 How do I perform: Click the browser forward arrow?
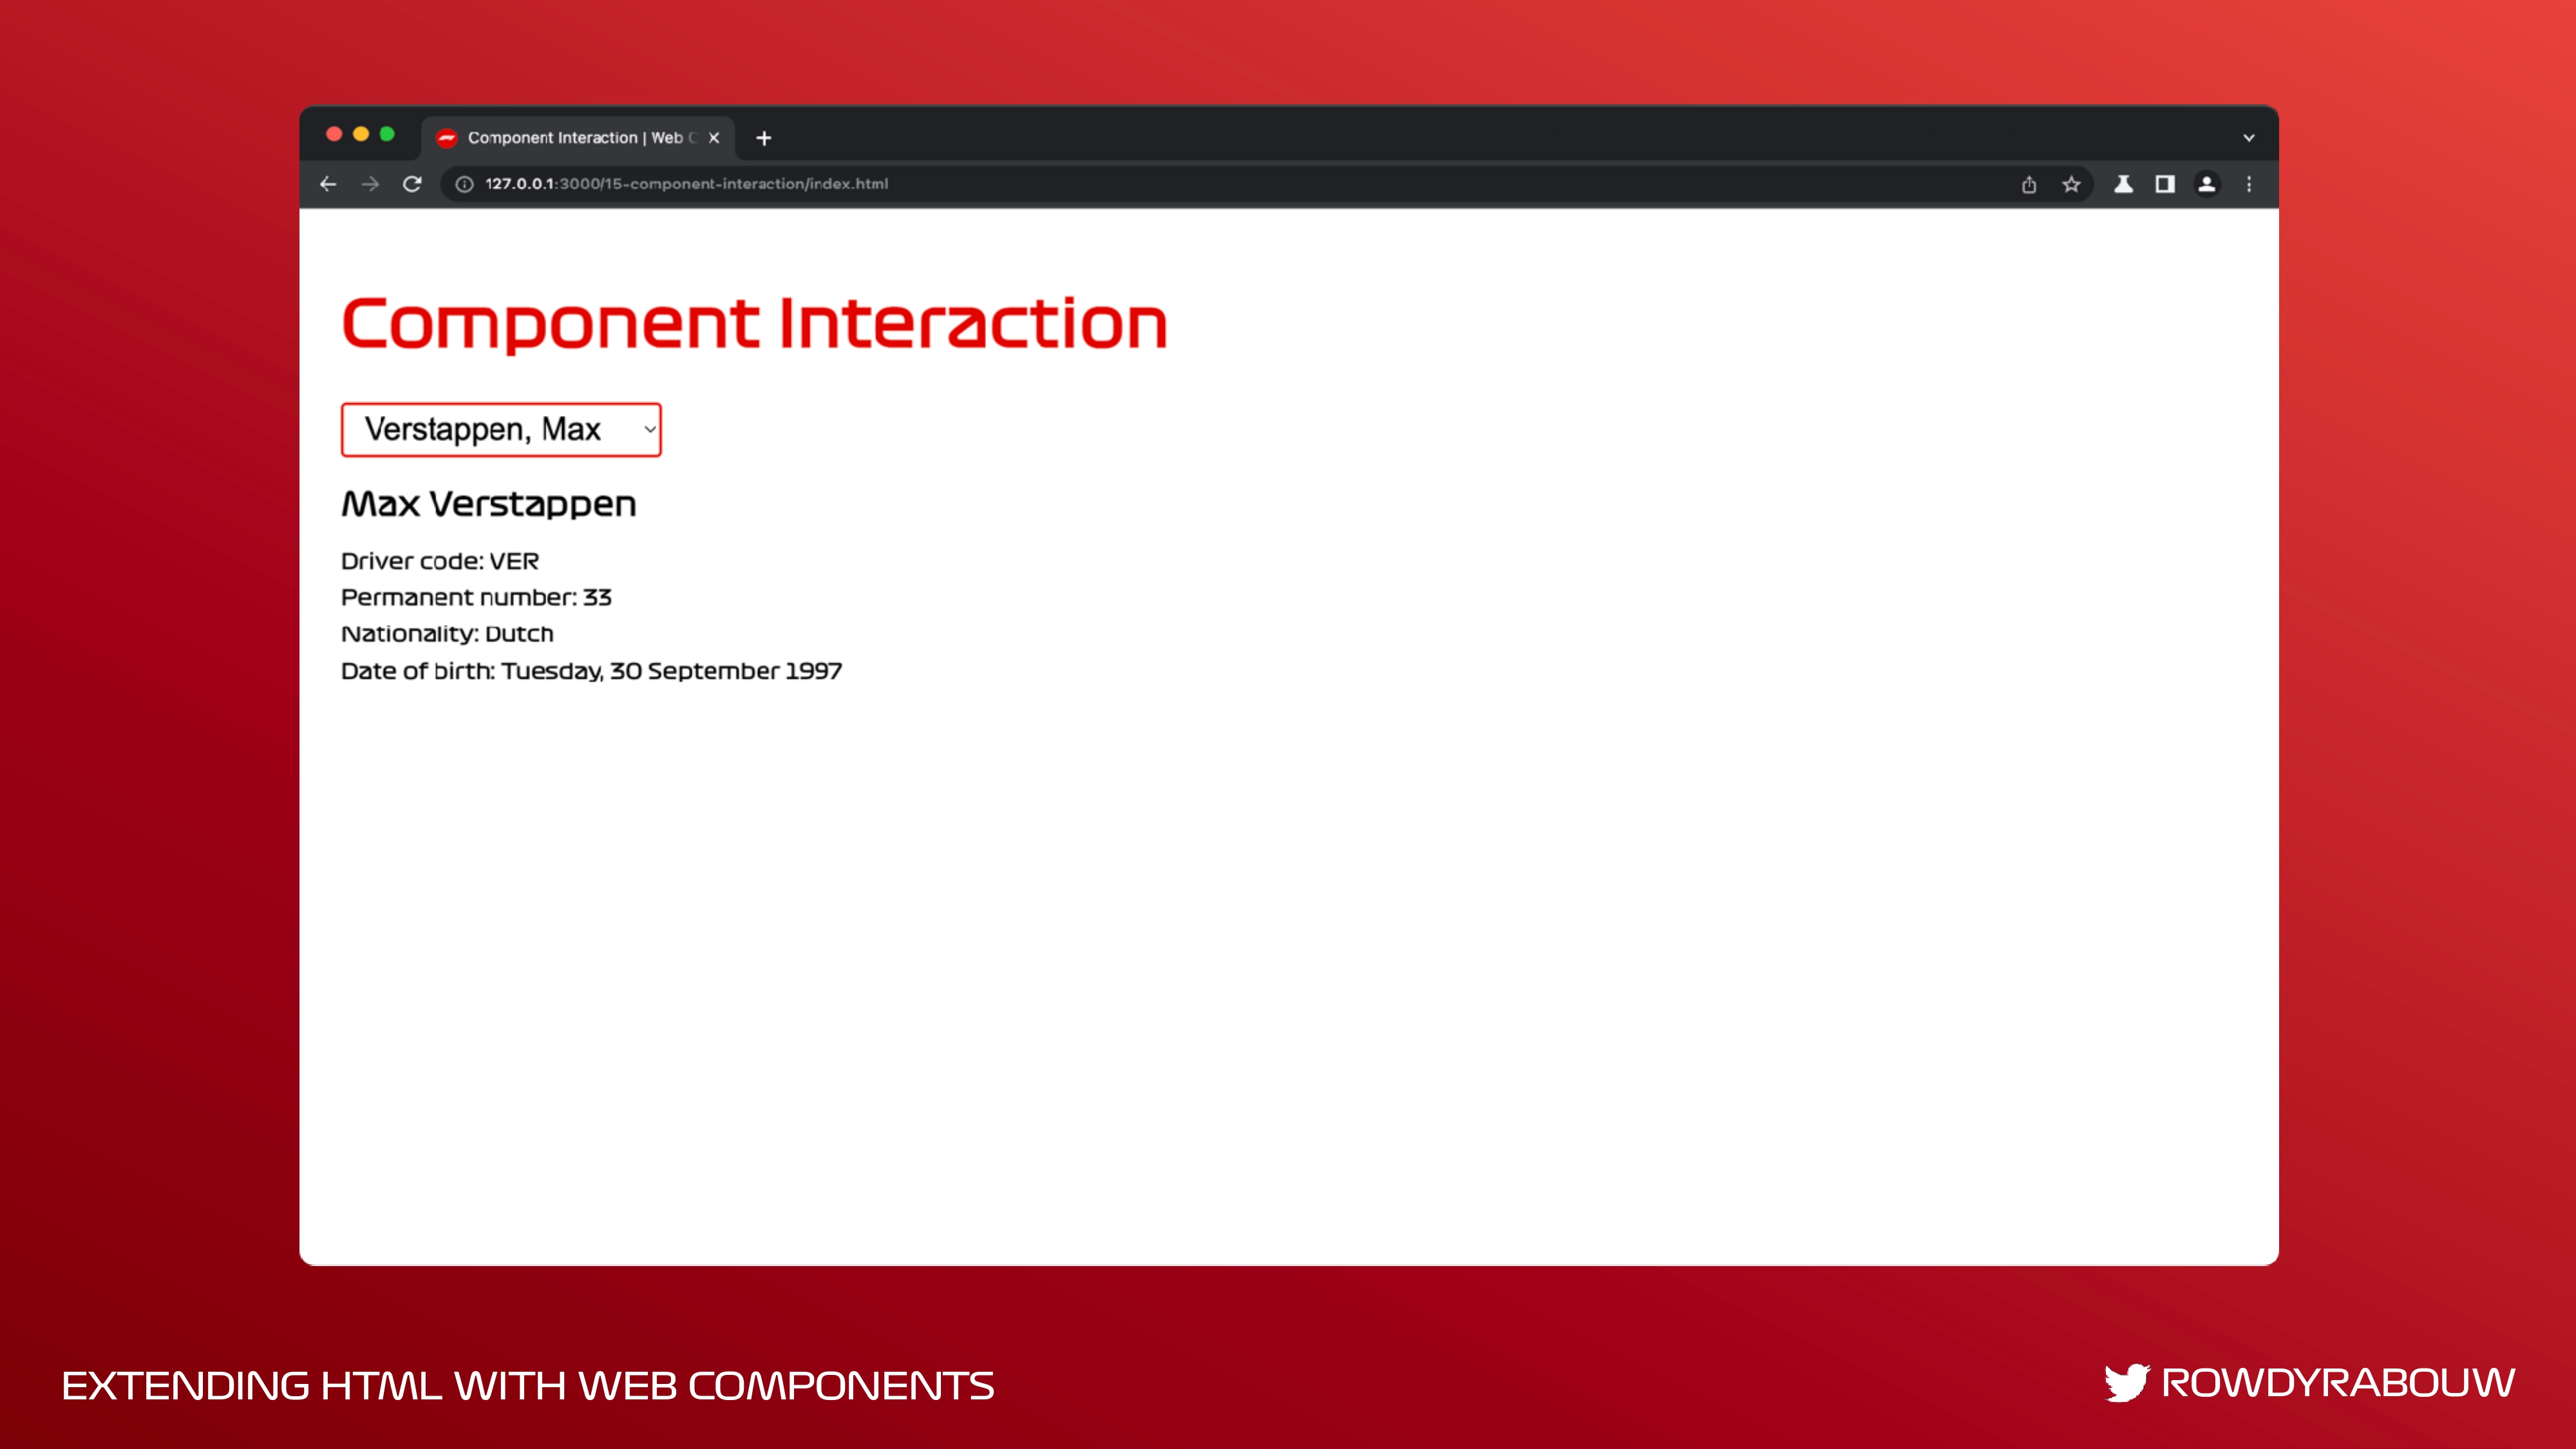tap(370, 184)
